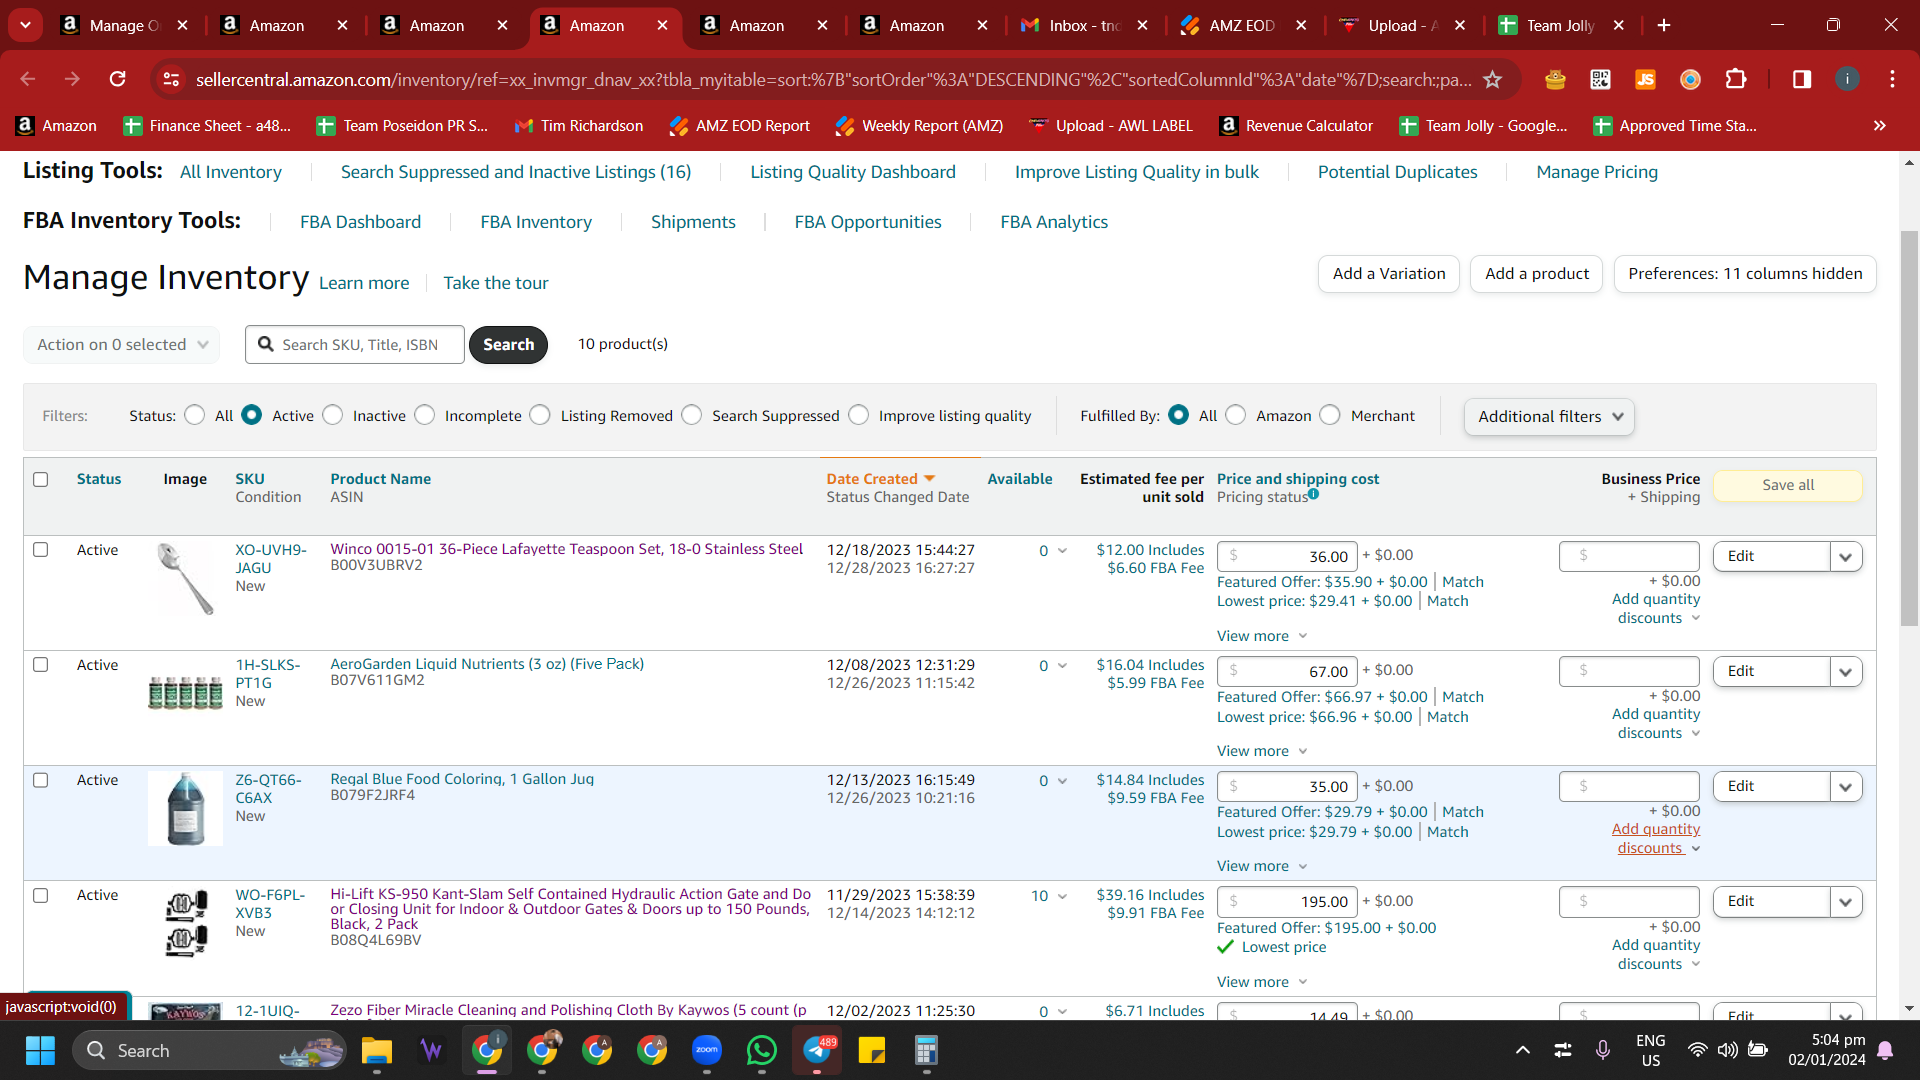Open the FBA Dashboard tool
This screenshot has height=1080, width=1920.
[x=360, y=222]
